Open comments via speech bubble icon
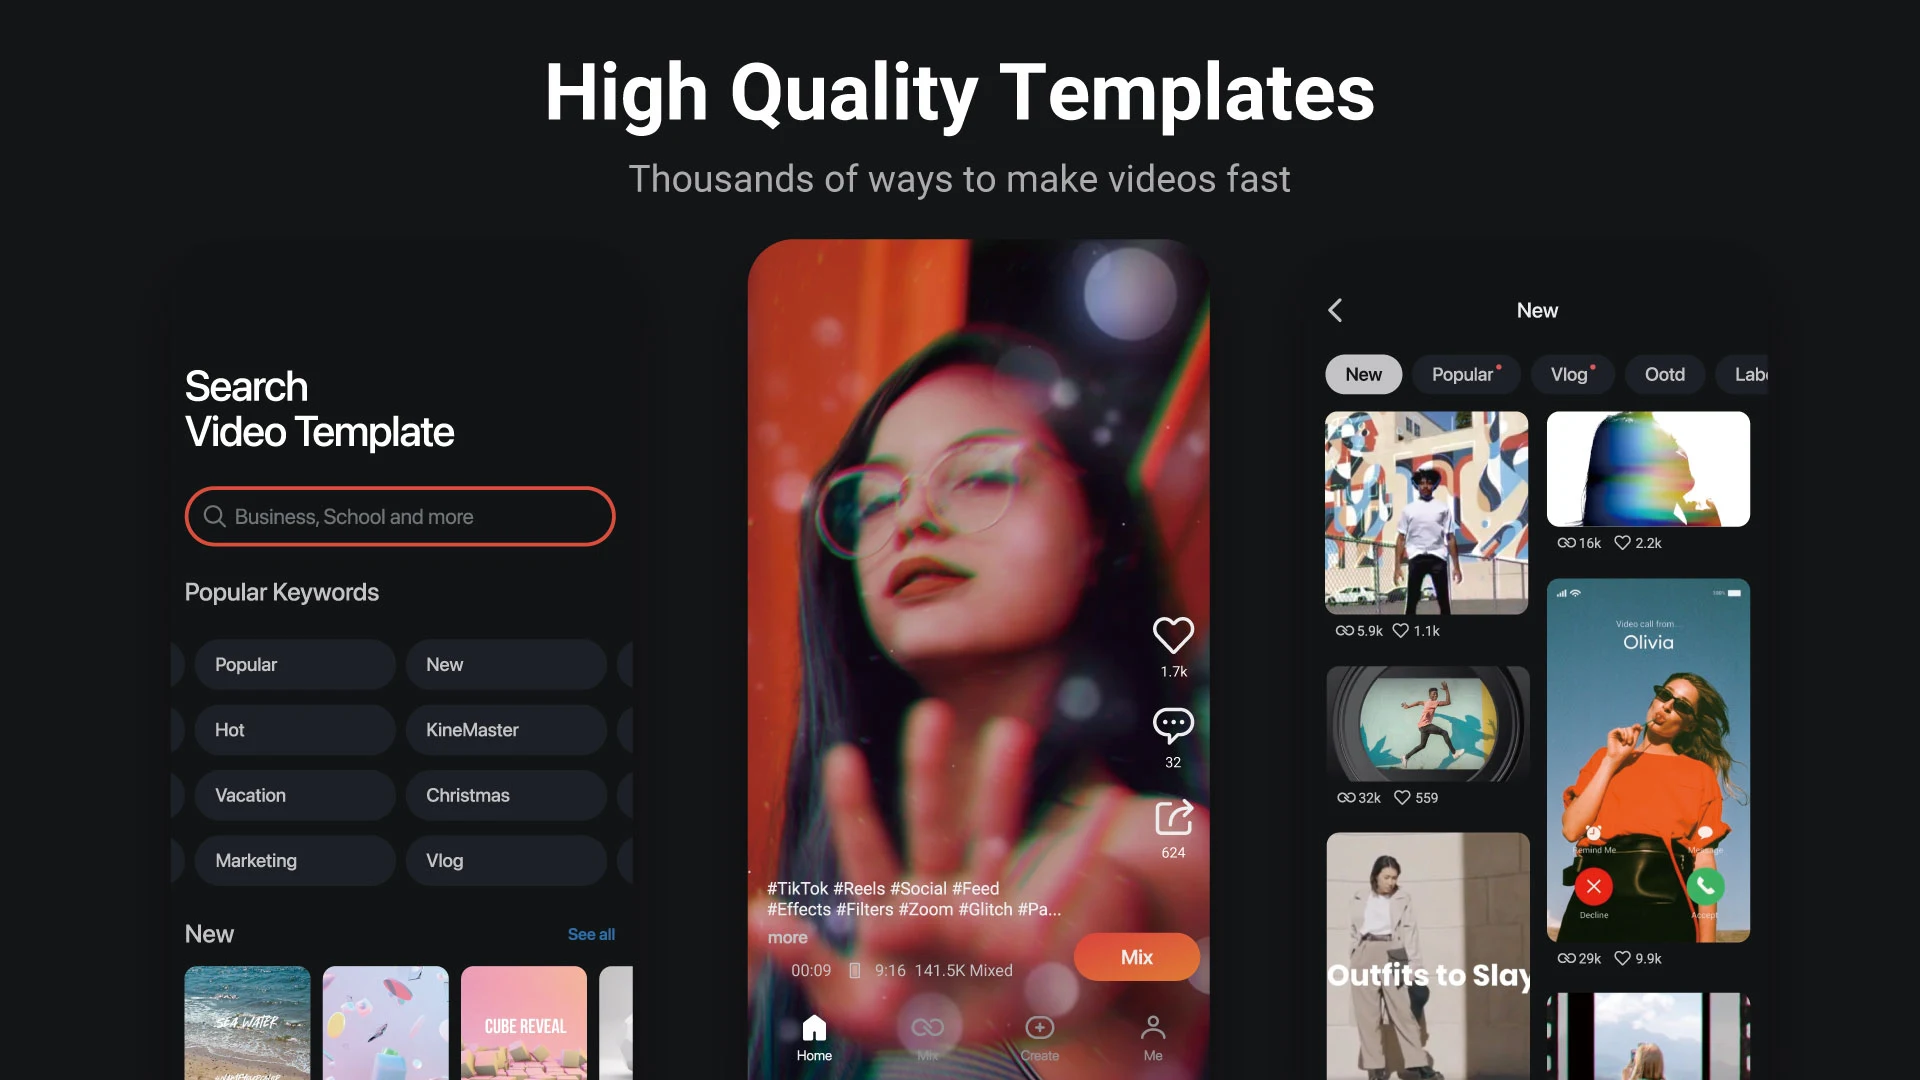The width and height of the screenshot is (1920, 1080). pyautogui.click(x=1173, y=725)
